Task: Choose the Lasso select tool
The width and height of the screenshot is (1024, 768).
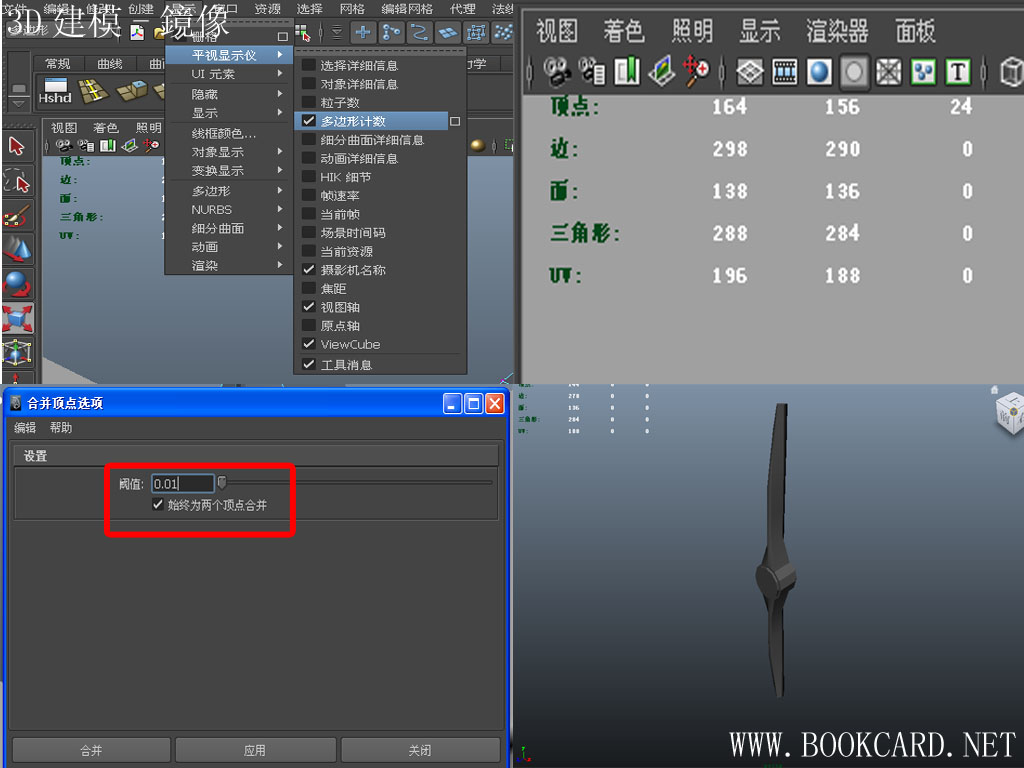Action: point(17,181)
